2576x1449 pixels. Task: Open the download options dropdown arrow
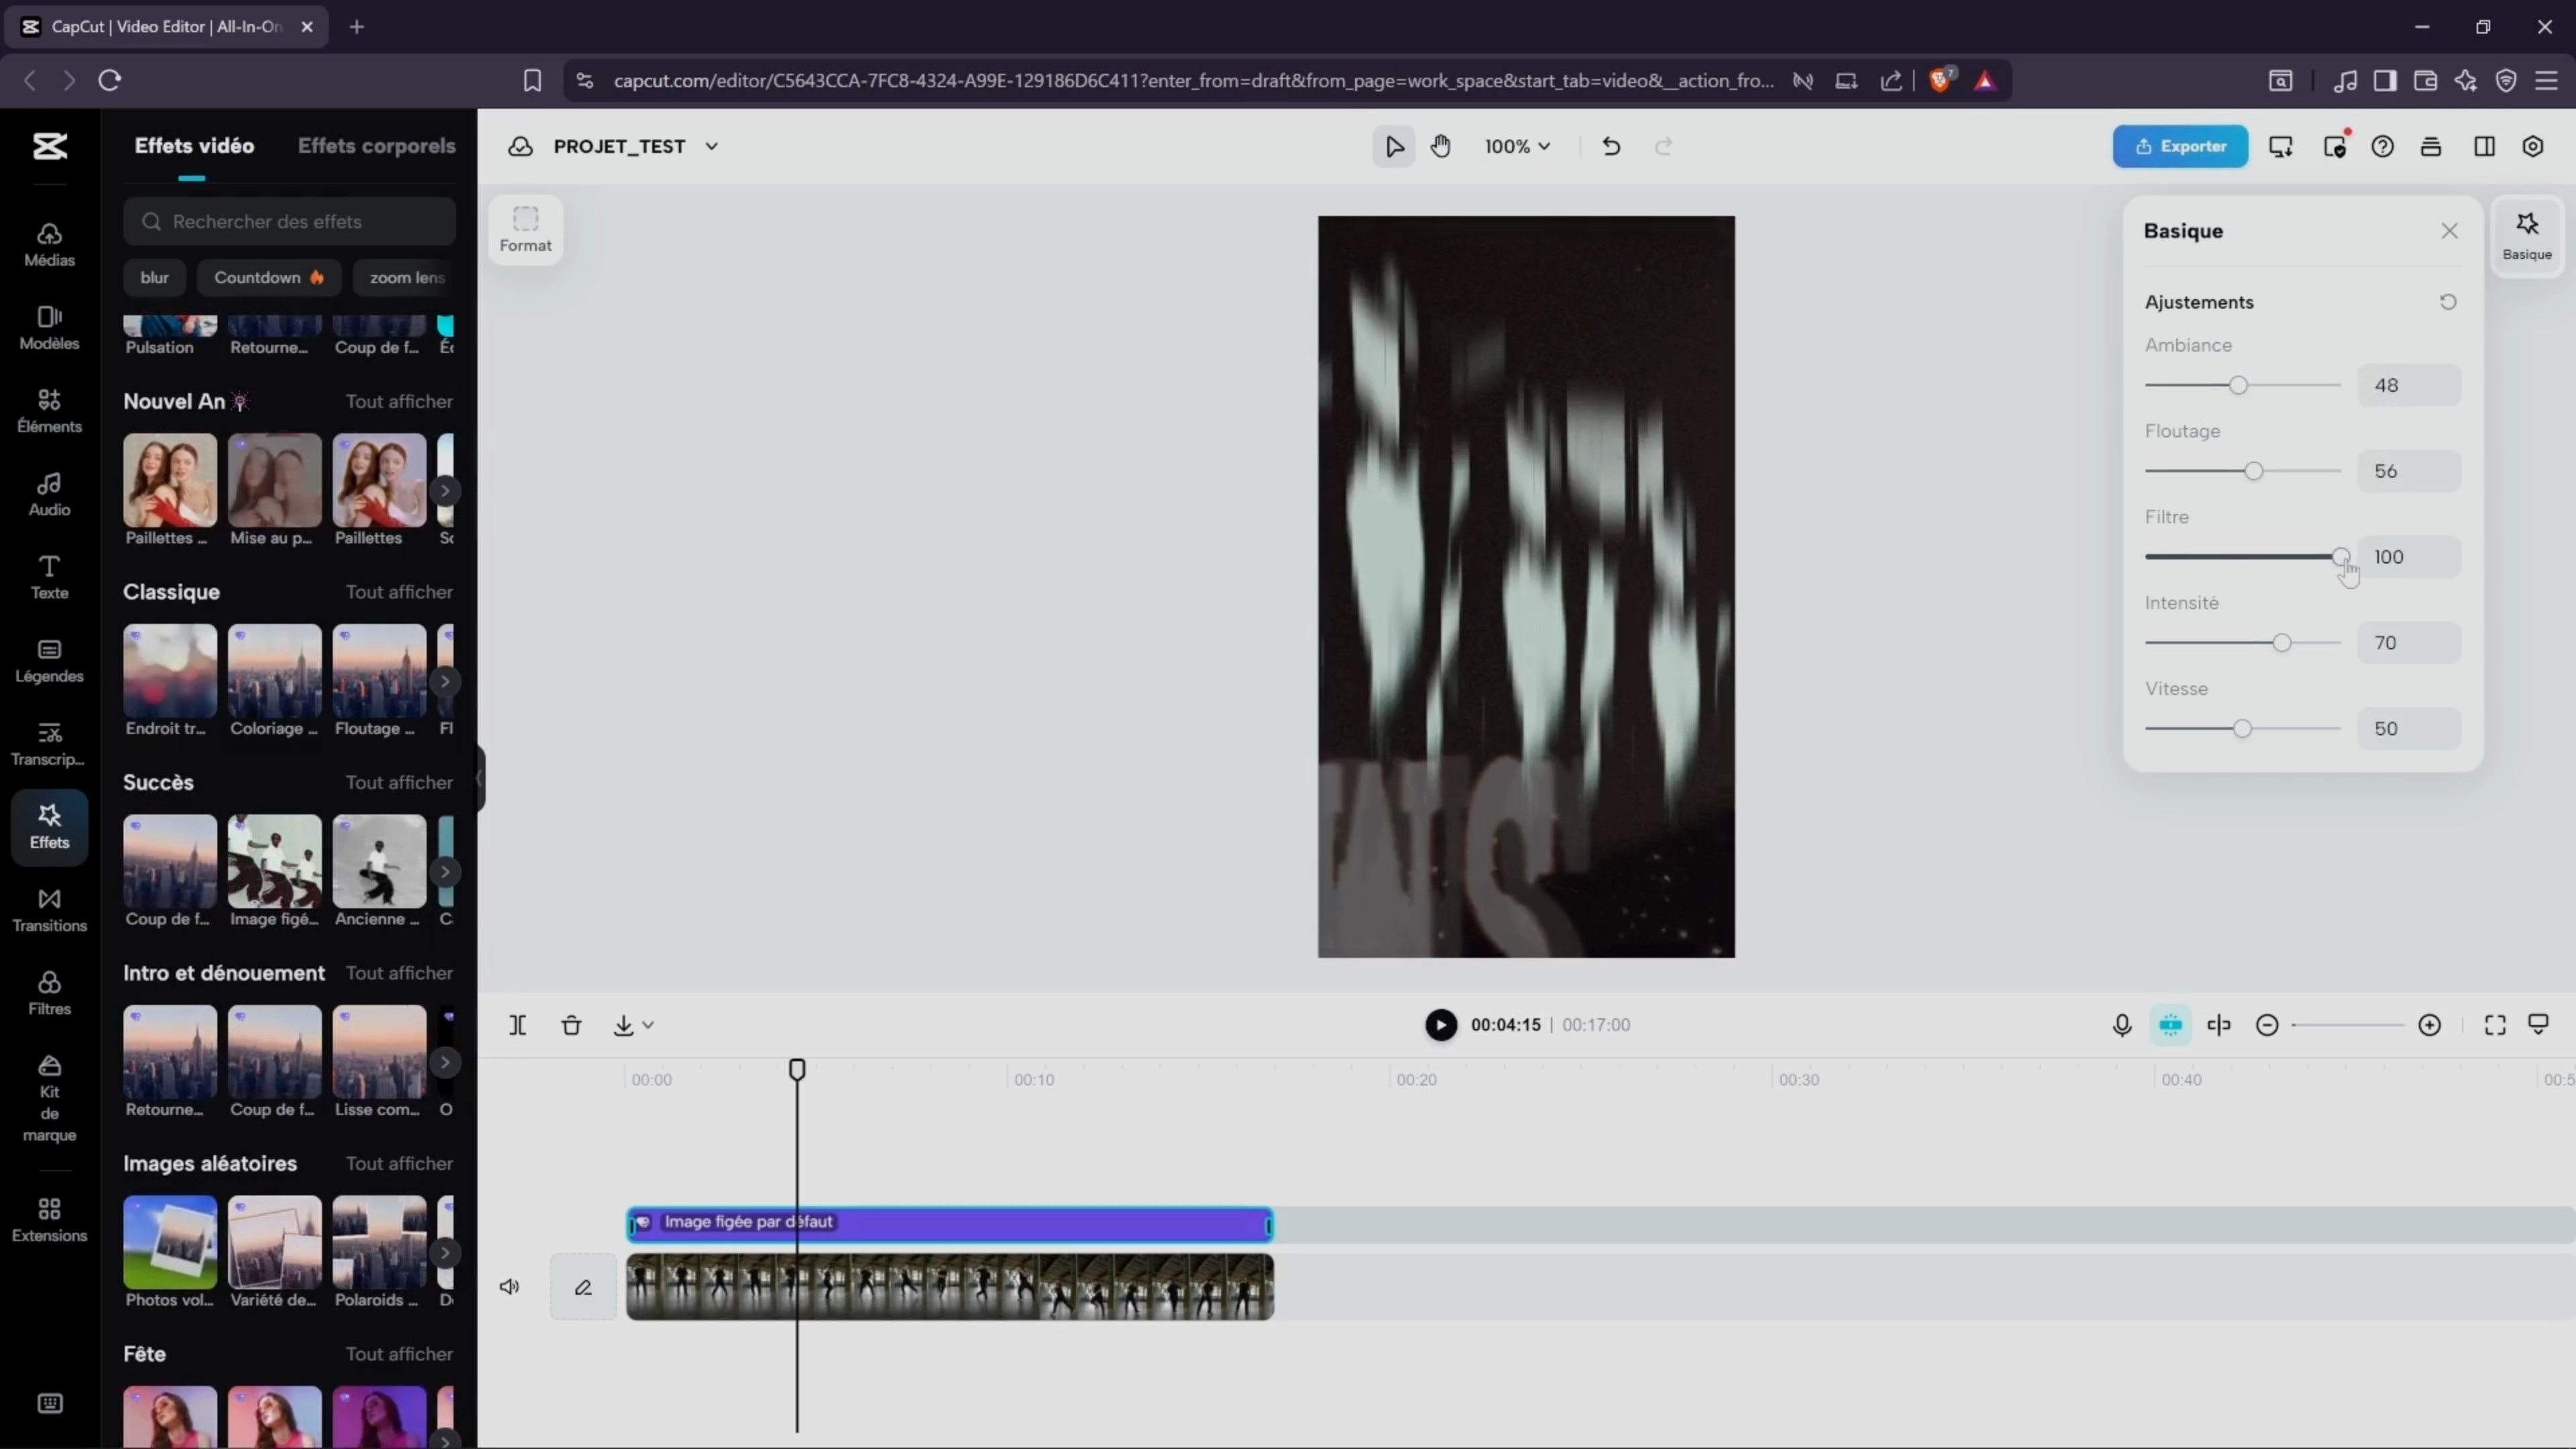[x=648, y=1025]
